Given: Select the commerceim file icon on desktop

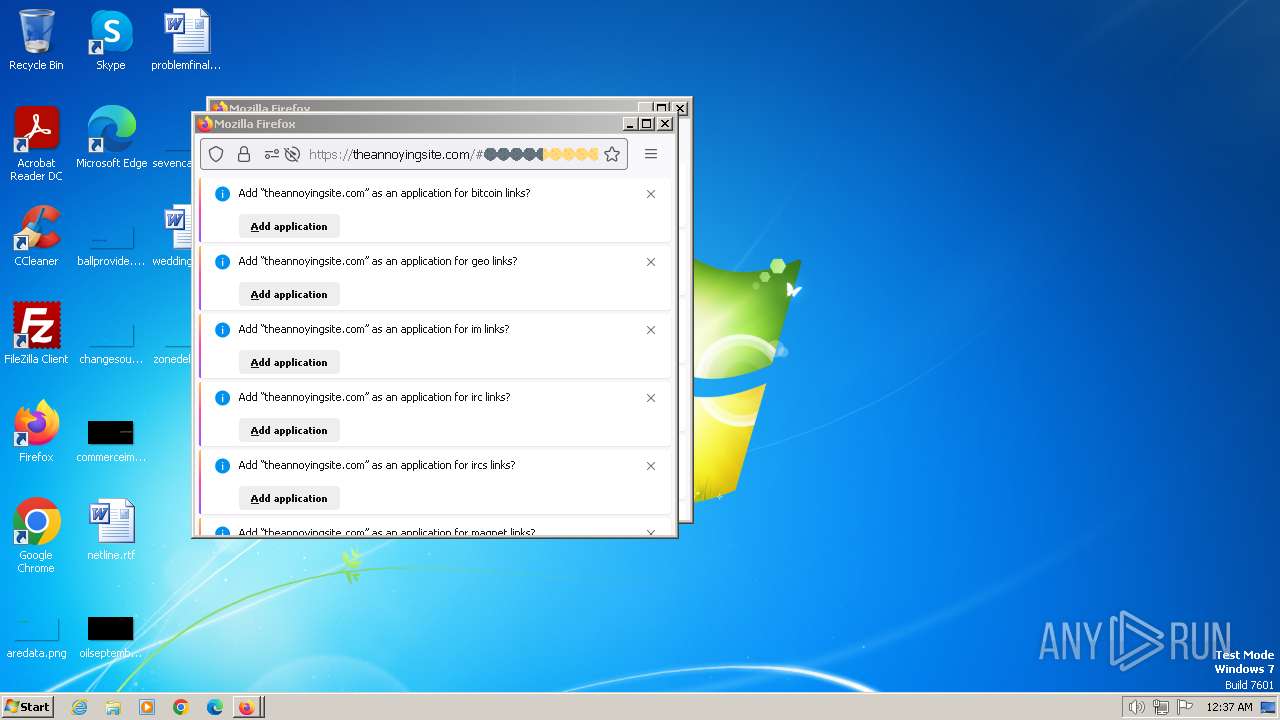Looking at the screenshot, I should click(111, 440).
